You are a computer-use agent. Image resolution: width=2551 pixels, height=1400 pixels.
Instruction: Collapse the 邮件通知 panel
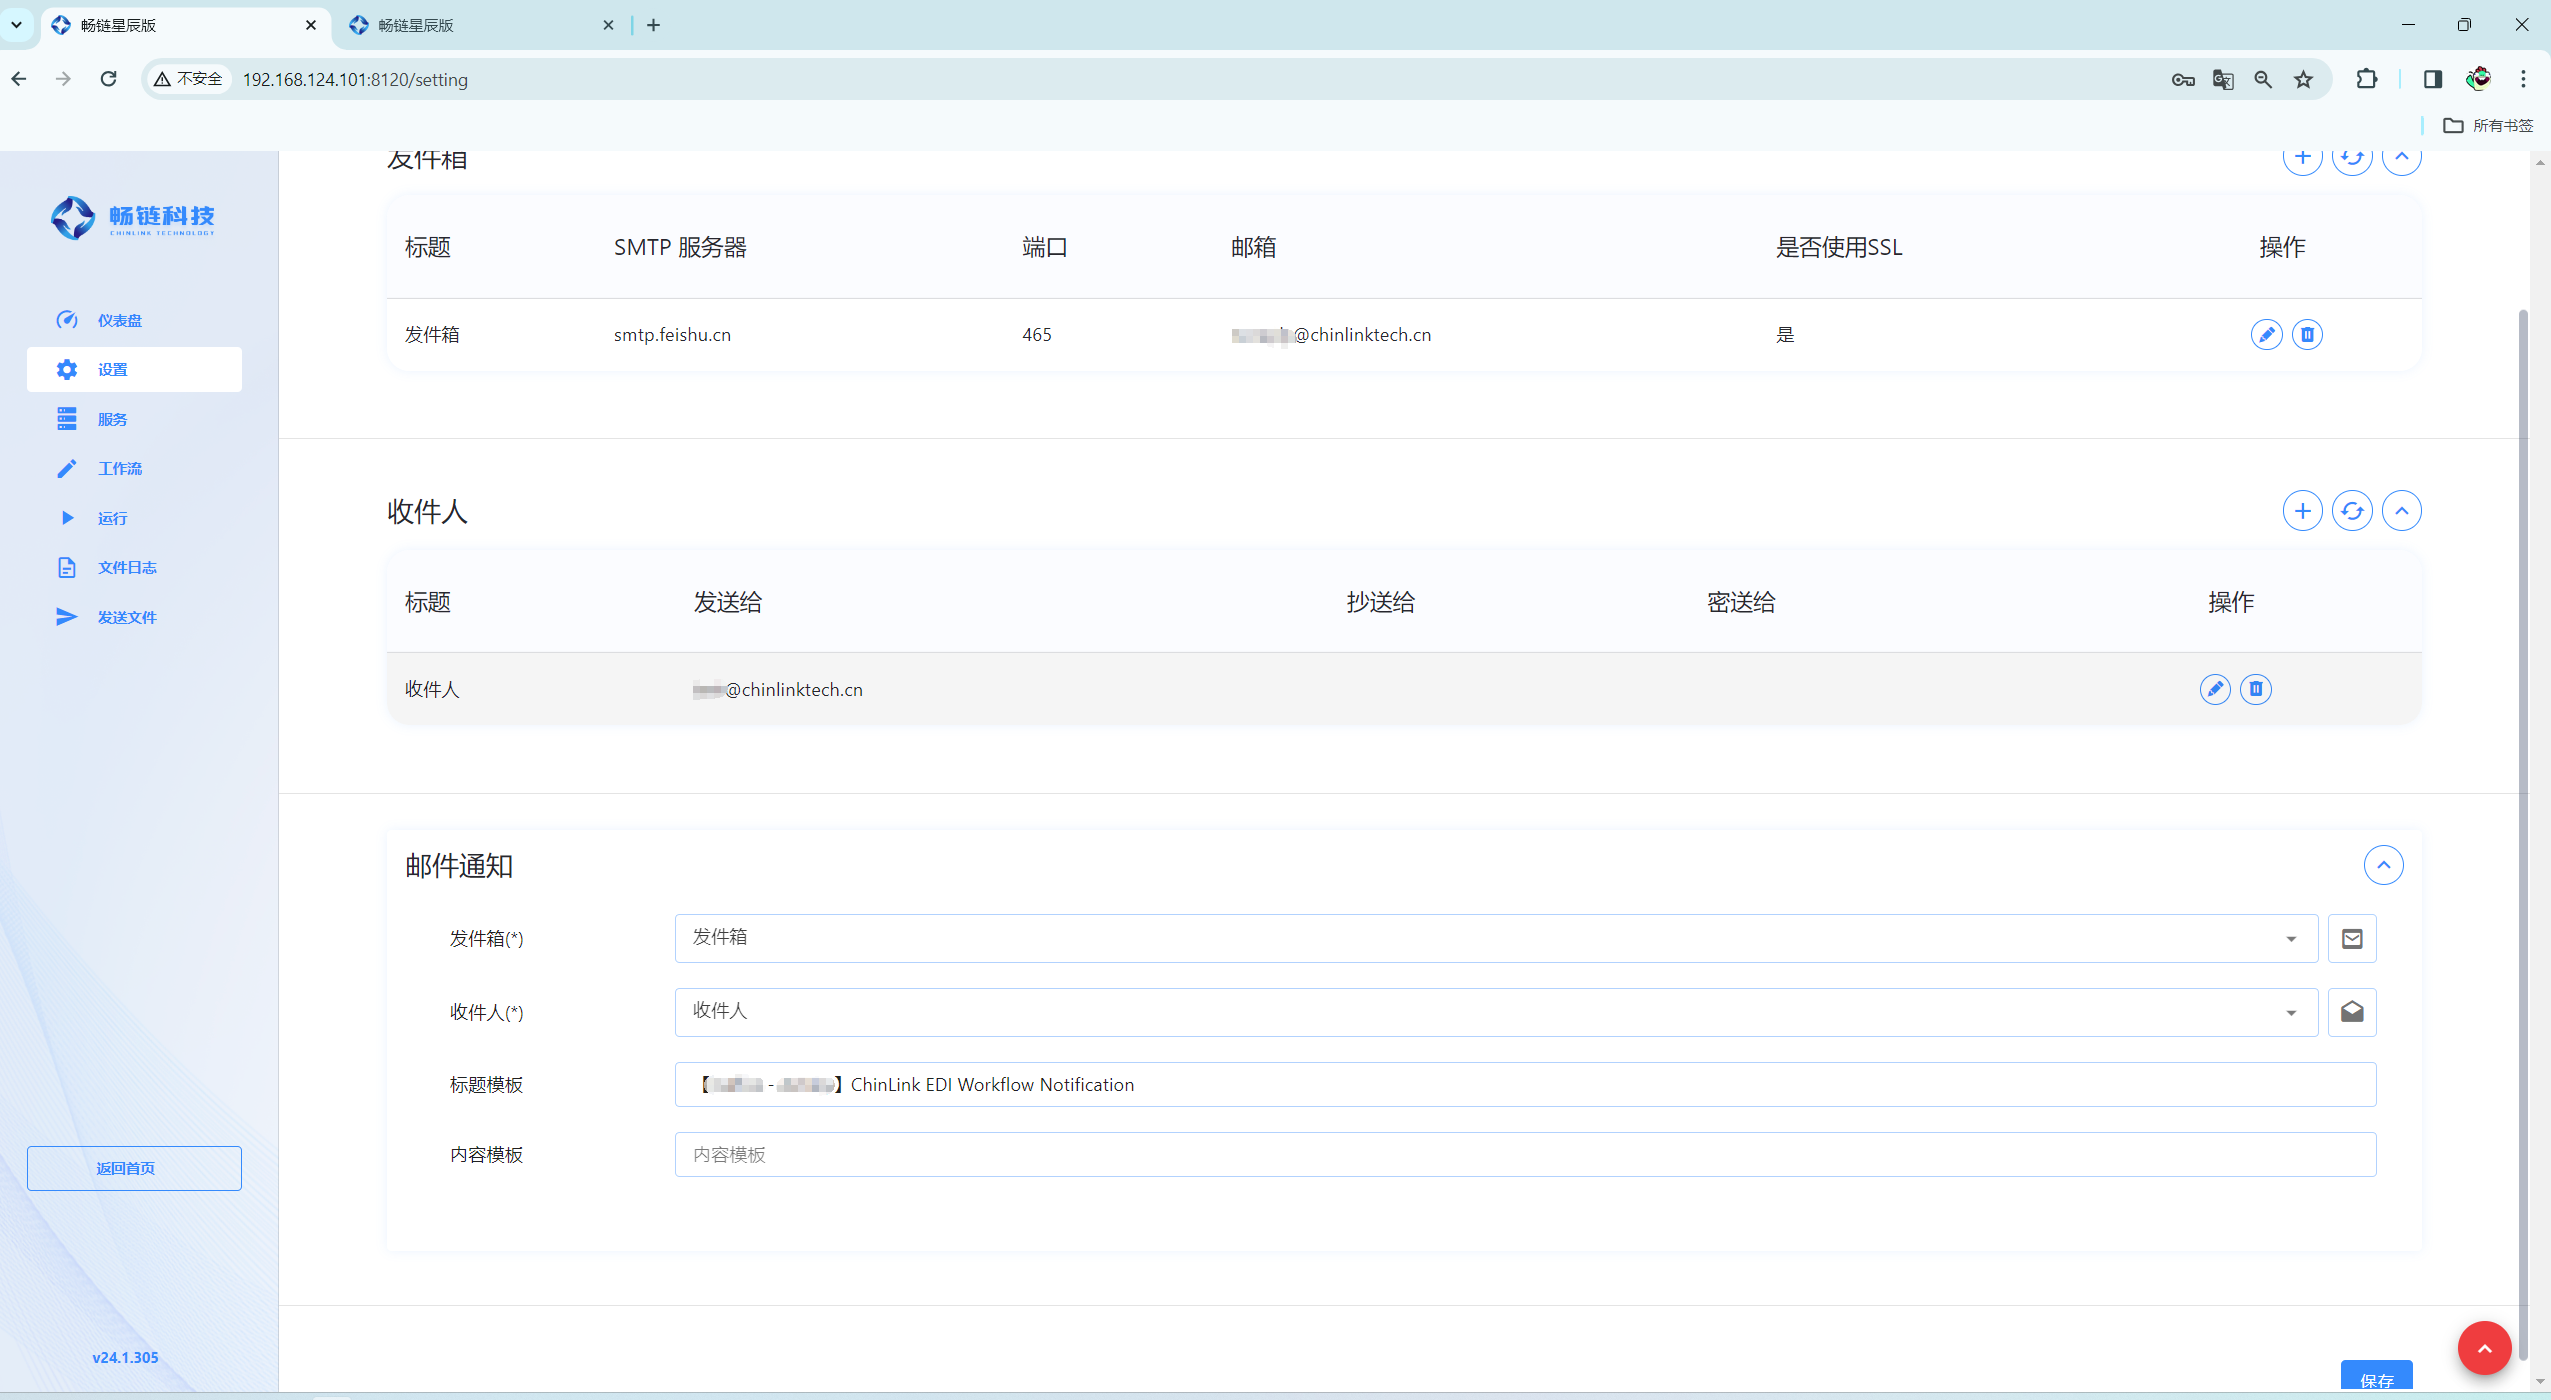pyautogui.click(x=2383, y=865)
